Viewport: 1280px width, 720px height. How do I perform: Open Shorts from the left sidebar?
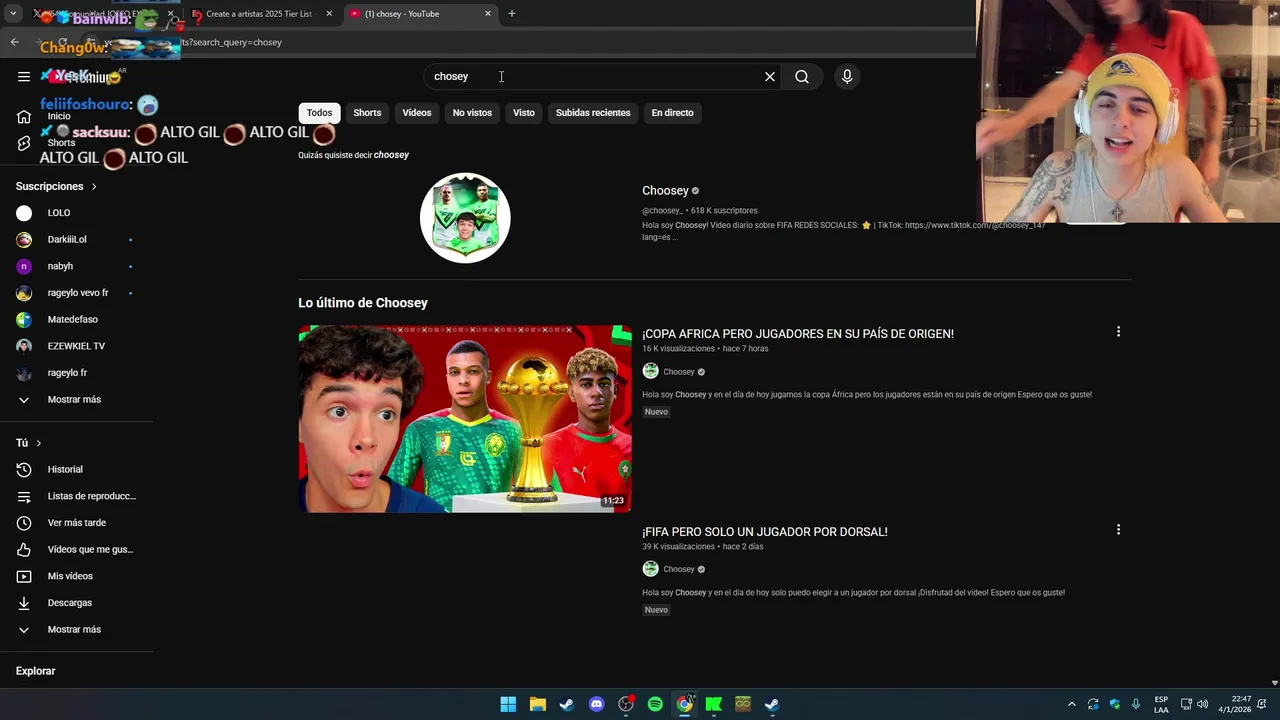61,143
